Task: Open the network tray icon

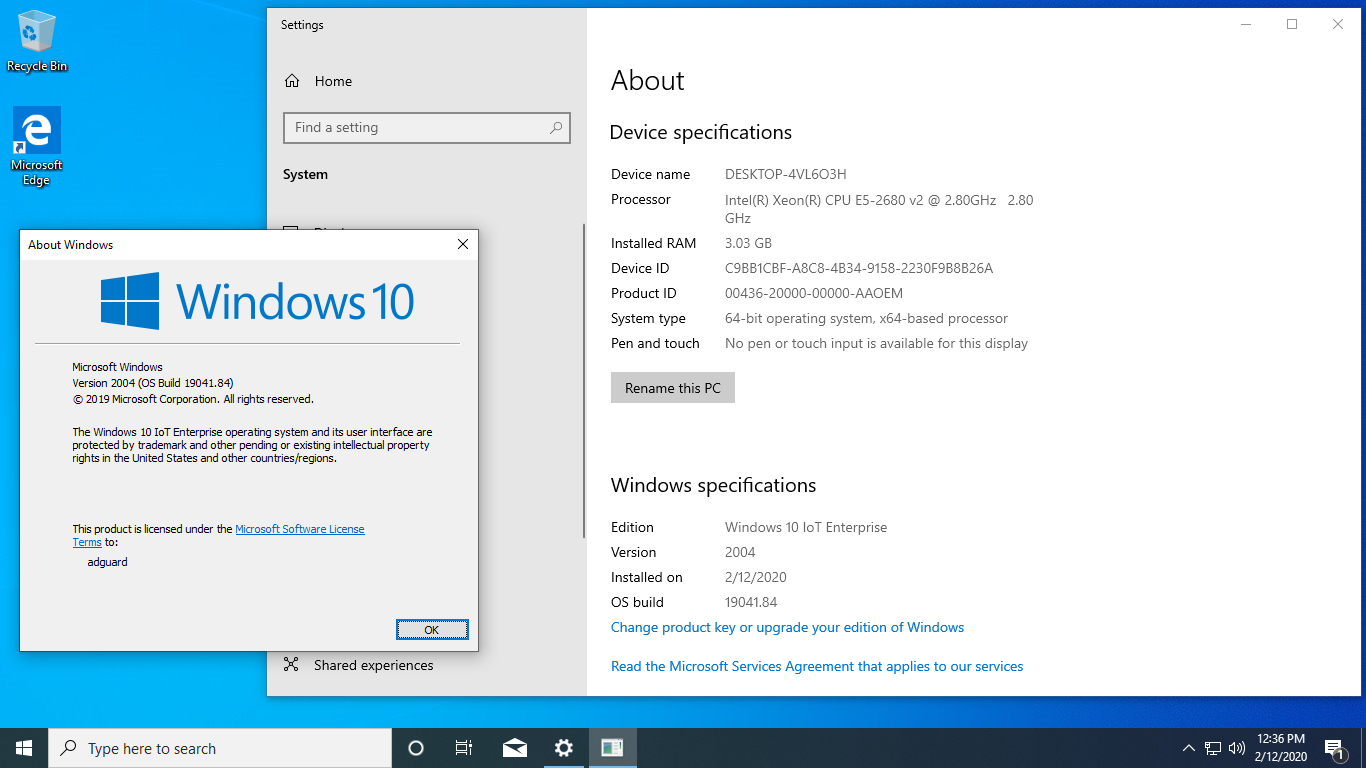Action: click(x=1213, y=748)
